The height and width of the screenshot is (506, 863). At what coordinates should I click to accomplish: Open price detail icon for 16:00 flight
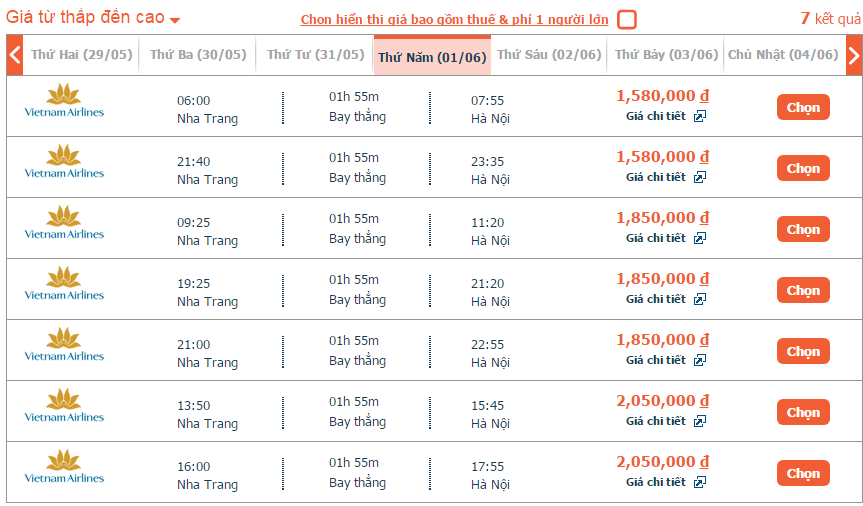(x=700, y=482)
